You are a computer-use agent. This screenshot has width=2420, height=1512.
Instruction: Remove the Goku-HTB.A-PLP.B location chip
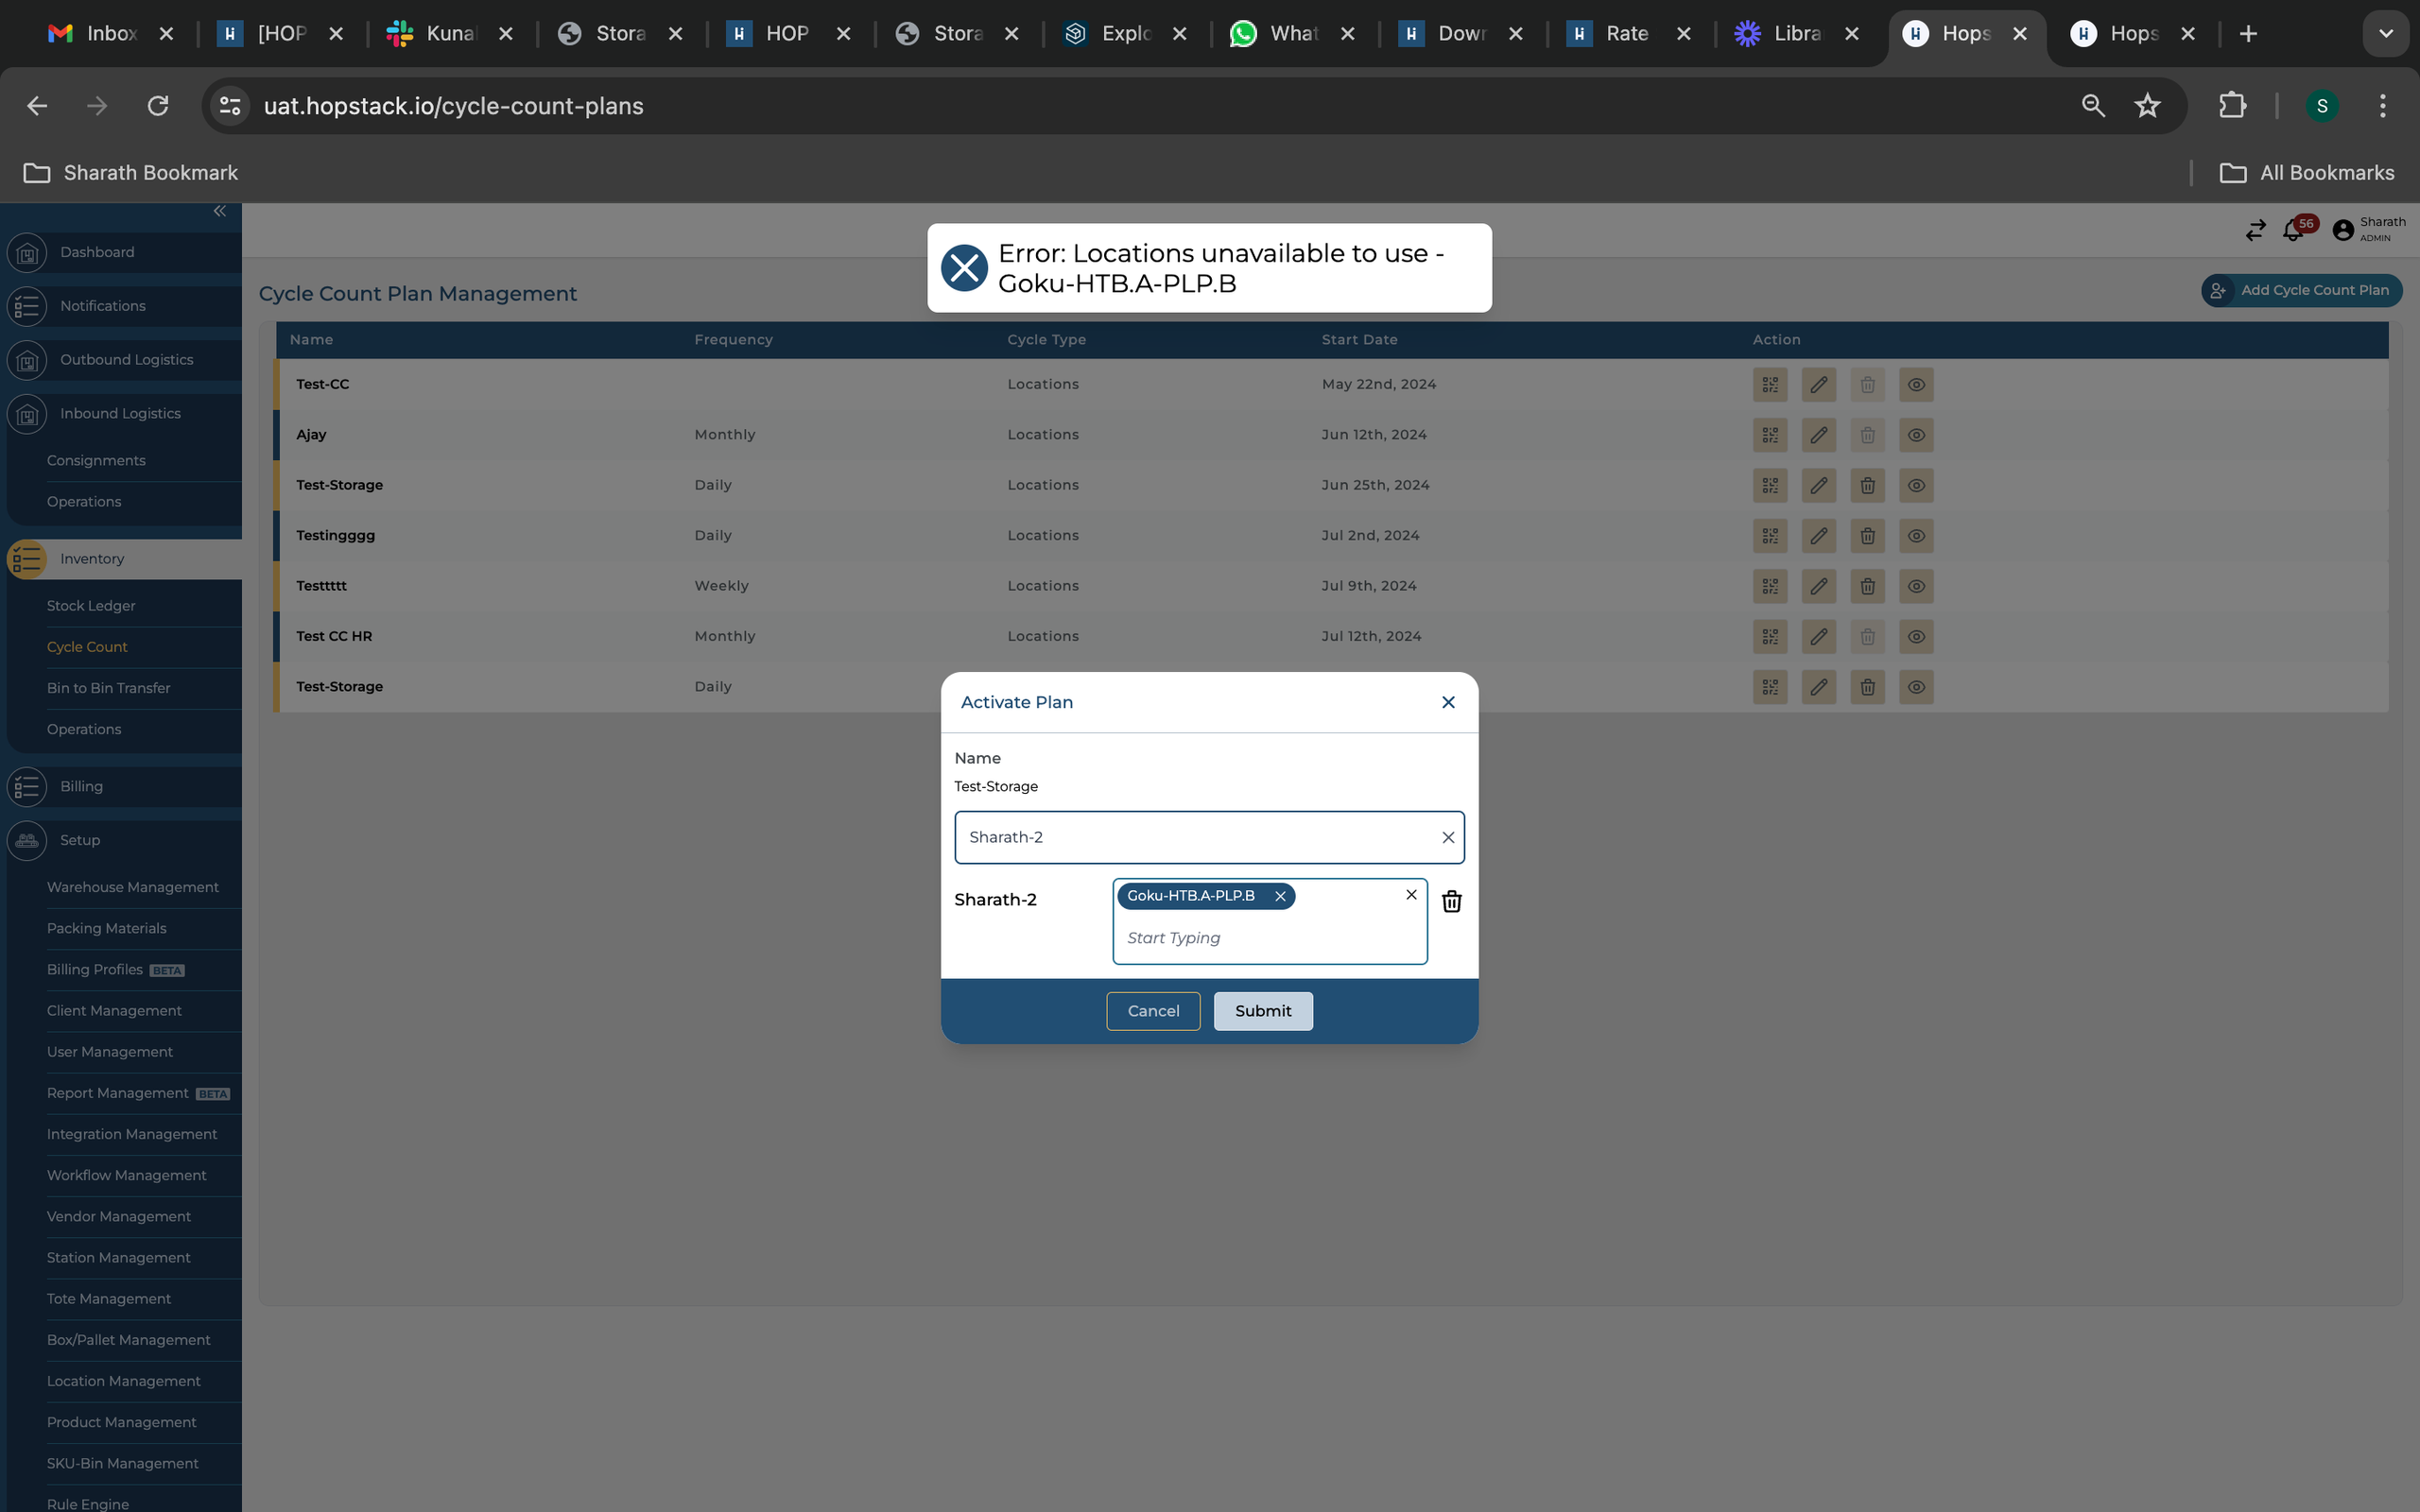1279,896
